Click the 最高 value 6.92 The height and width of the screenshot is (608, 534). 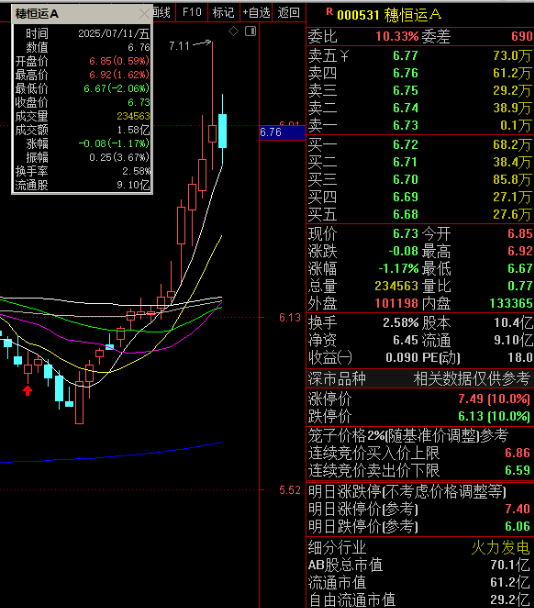pyautogui.click(x=520, y=251)
